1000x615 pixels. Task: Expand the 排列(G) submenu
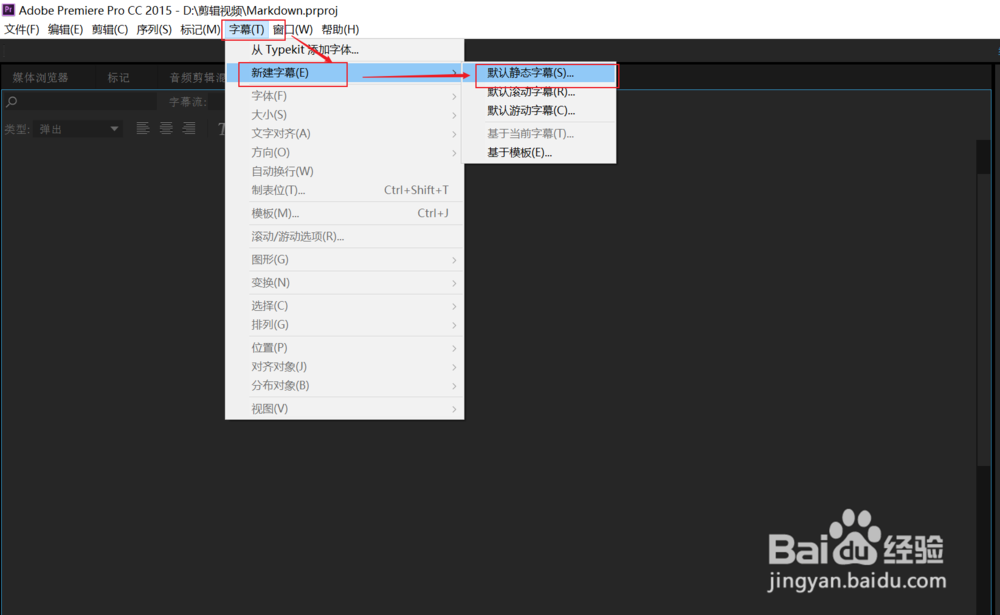coord(344,325)
